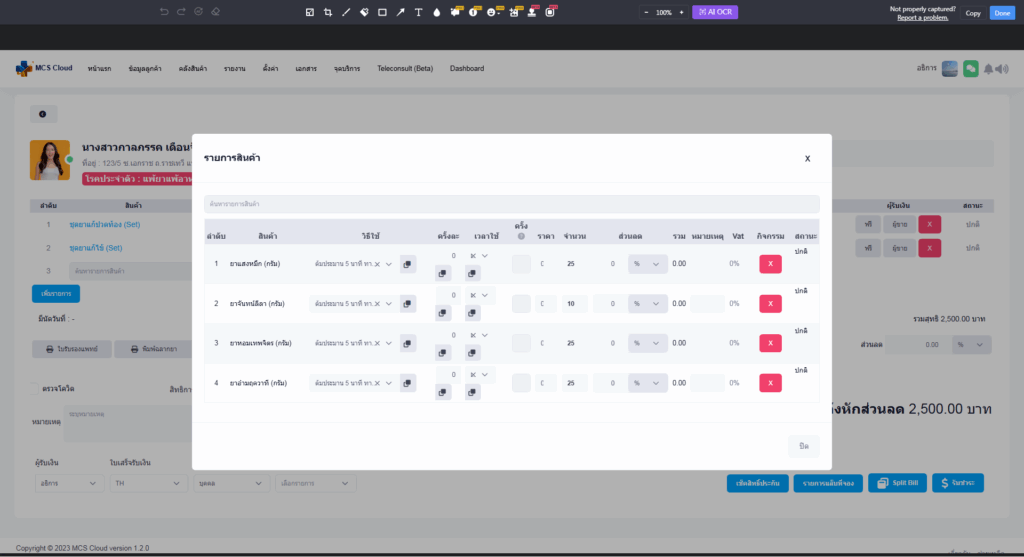1024x557 pixels.
Task: Click the AI OCR button
Action: (x=715, y=12)
